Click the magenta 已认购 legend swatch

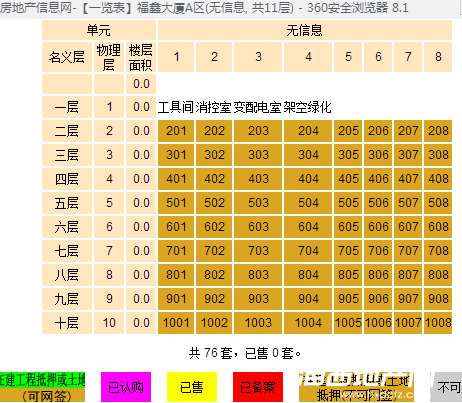click(126, 387)
